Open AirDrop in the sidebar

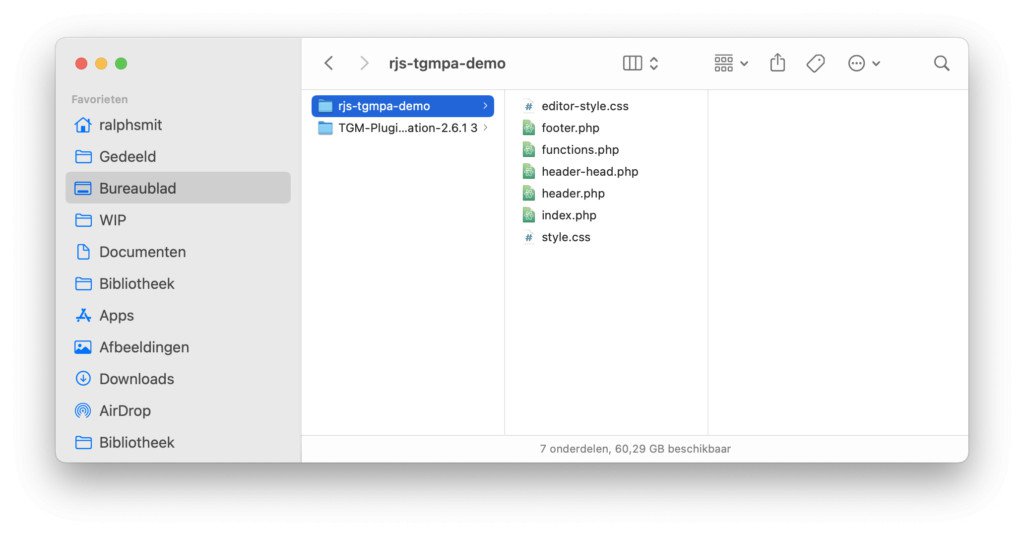(x=178, y=411)
